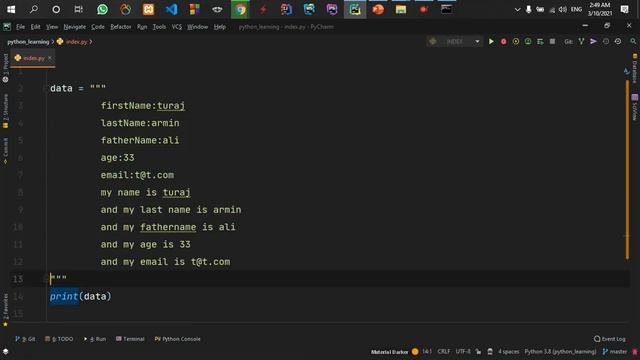This screenshot has height=360, width=640.
Task: Run with coverage icon in toolbar
Action: click(516, 41)
